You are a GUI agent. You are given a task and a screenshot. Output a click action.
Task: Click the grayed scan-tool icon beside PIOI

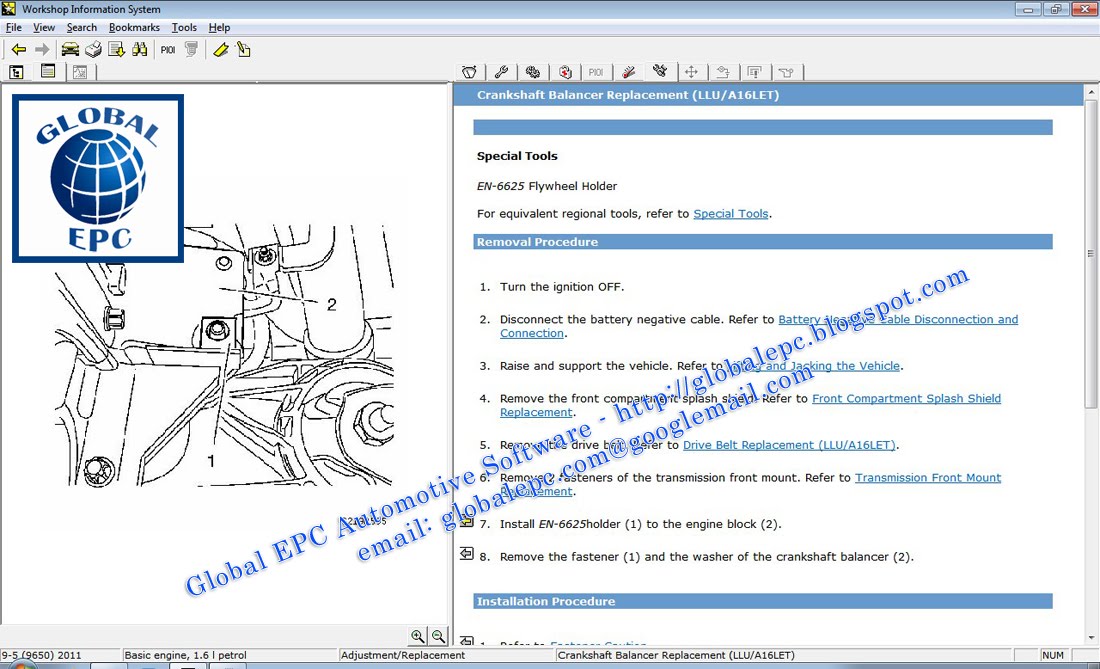[191, 50]
